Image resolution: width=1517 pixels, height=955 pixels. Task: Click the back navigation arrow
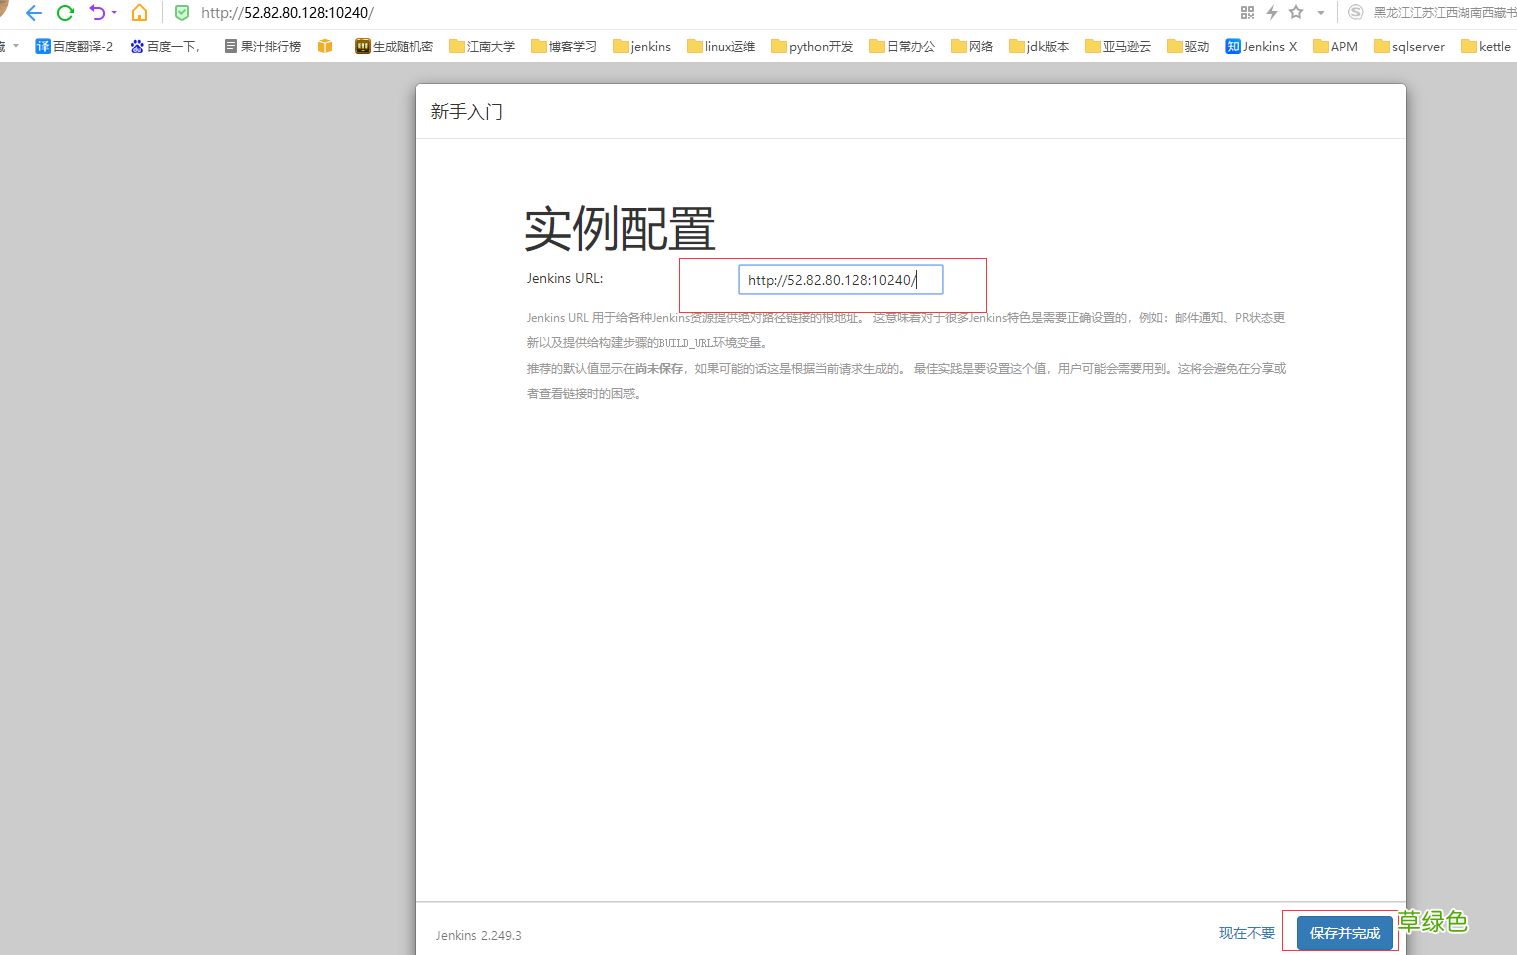pyautogui.click(x=33, y=13)
